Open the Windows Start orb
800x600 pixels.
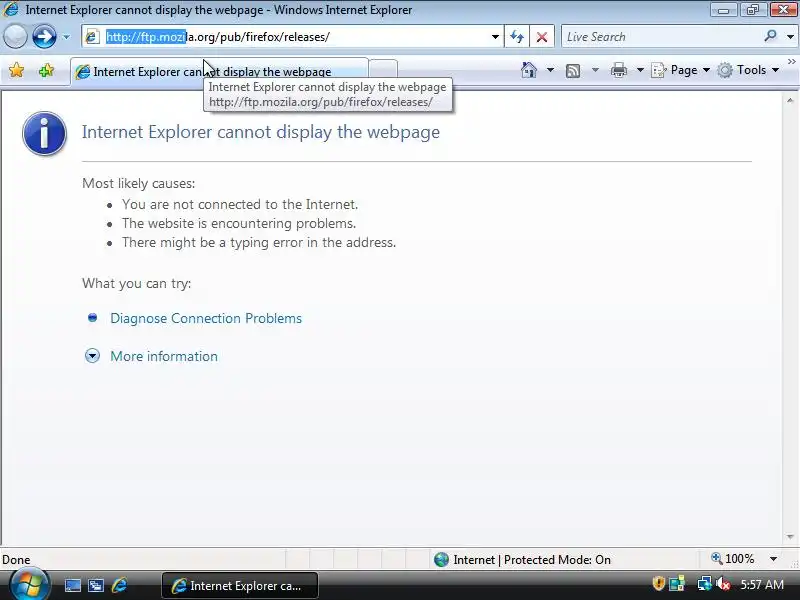30,584
